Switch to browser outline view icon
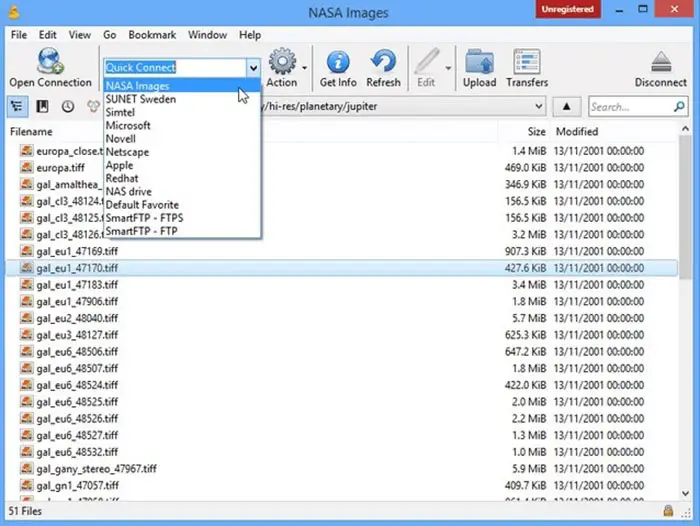Viewport: 700px width, 526px height. 17,106
